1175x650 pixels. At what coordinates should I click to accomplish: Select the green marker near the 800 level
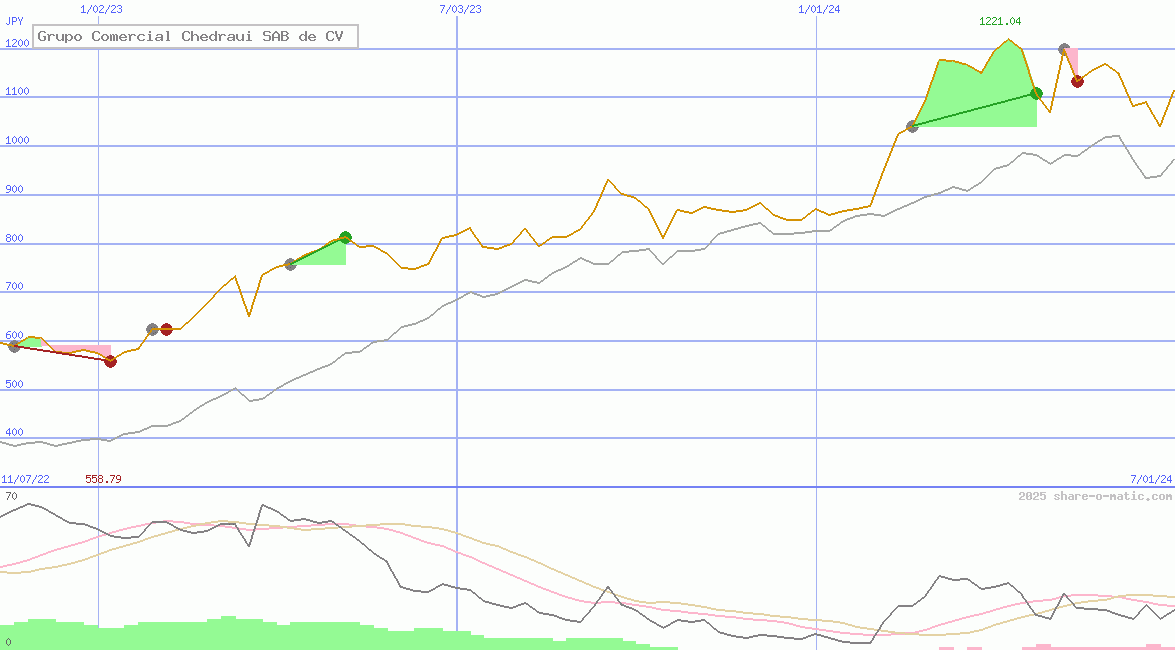click(345, 238)
